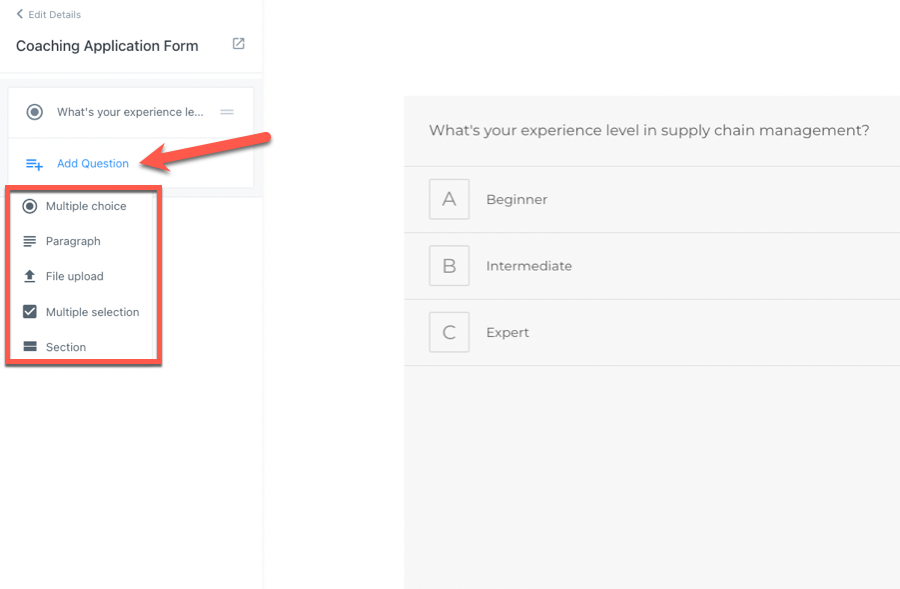Click the supply chain question heading in the preview
This screenshot has width=900, height=589.
(x=648, y=131)
